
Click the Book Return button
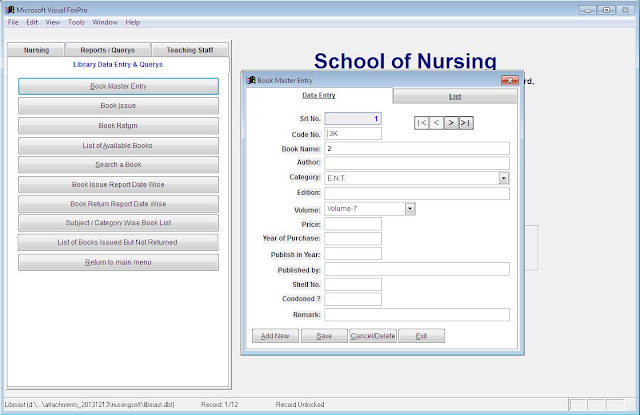tap(118, 126)
